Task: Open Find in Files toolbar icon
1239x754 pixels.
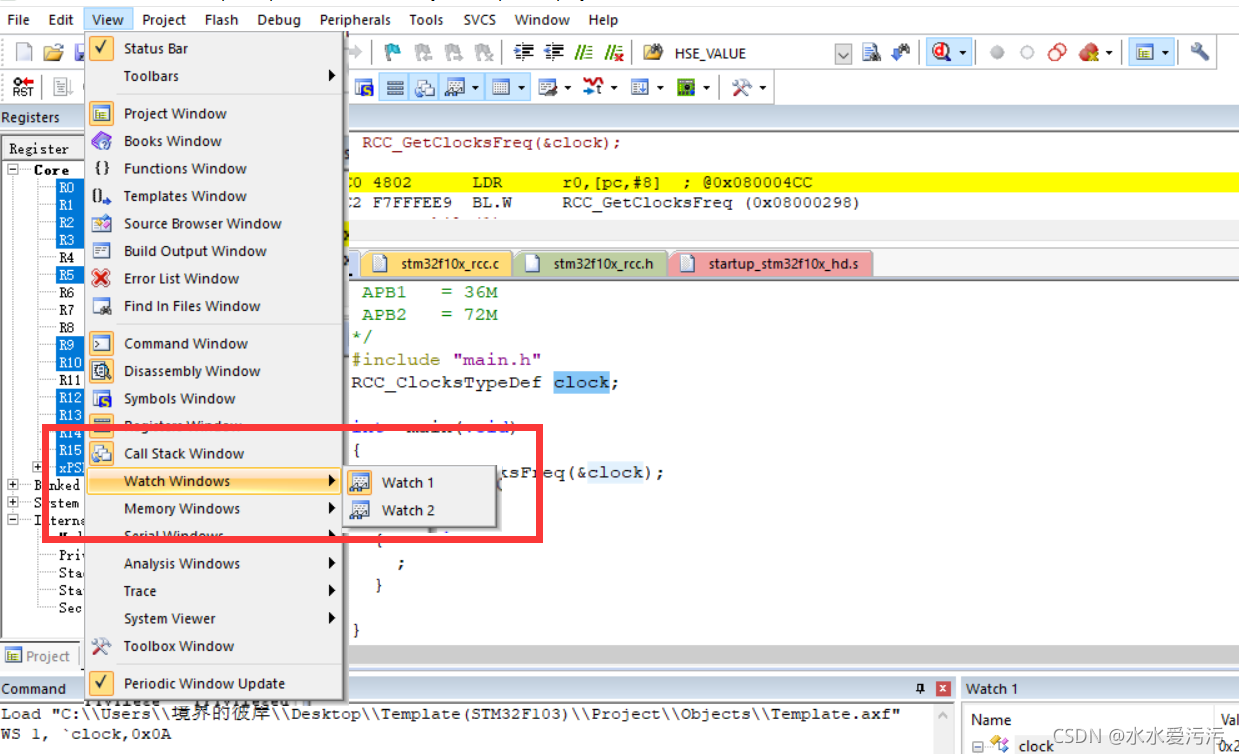Action: [653, 53]
